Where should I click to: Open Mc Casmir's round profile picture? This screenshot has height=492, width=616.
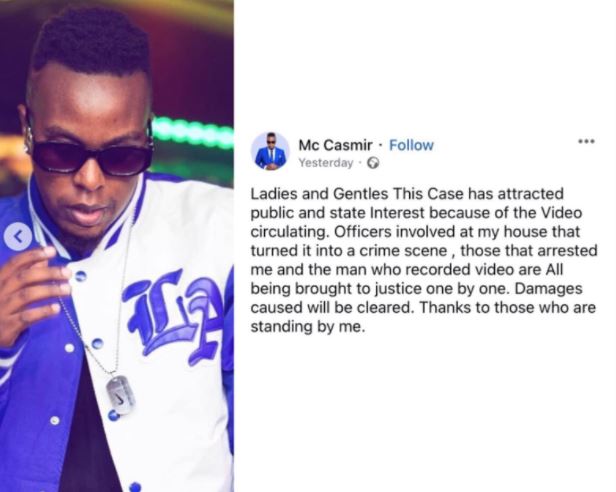[270, 151]
